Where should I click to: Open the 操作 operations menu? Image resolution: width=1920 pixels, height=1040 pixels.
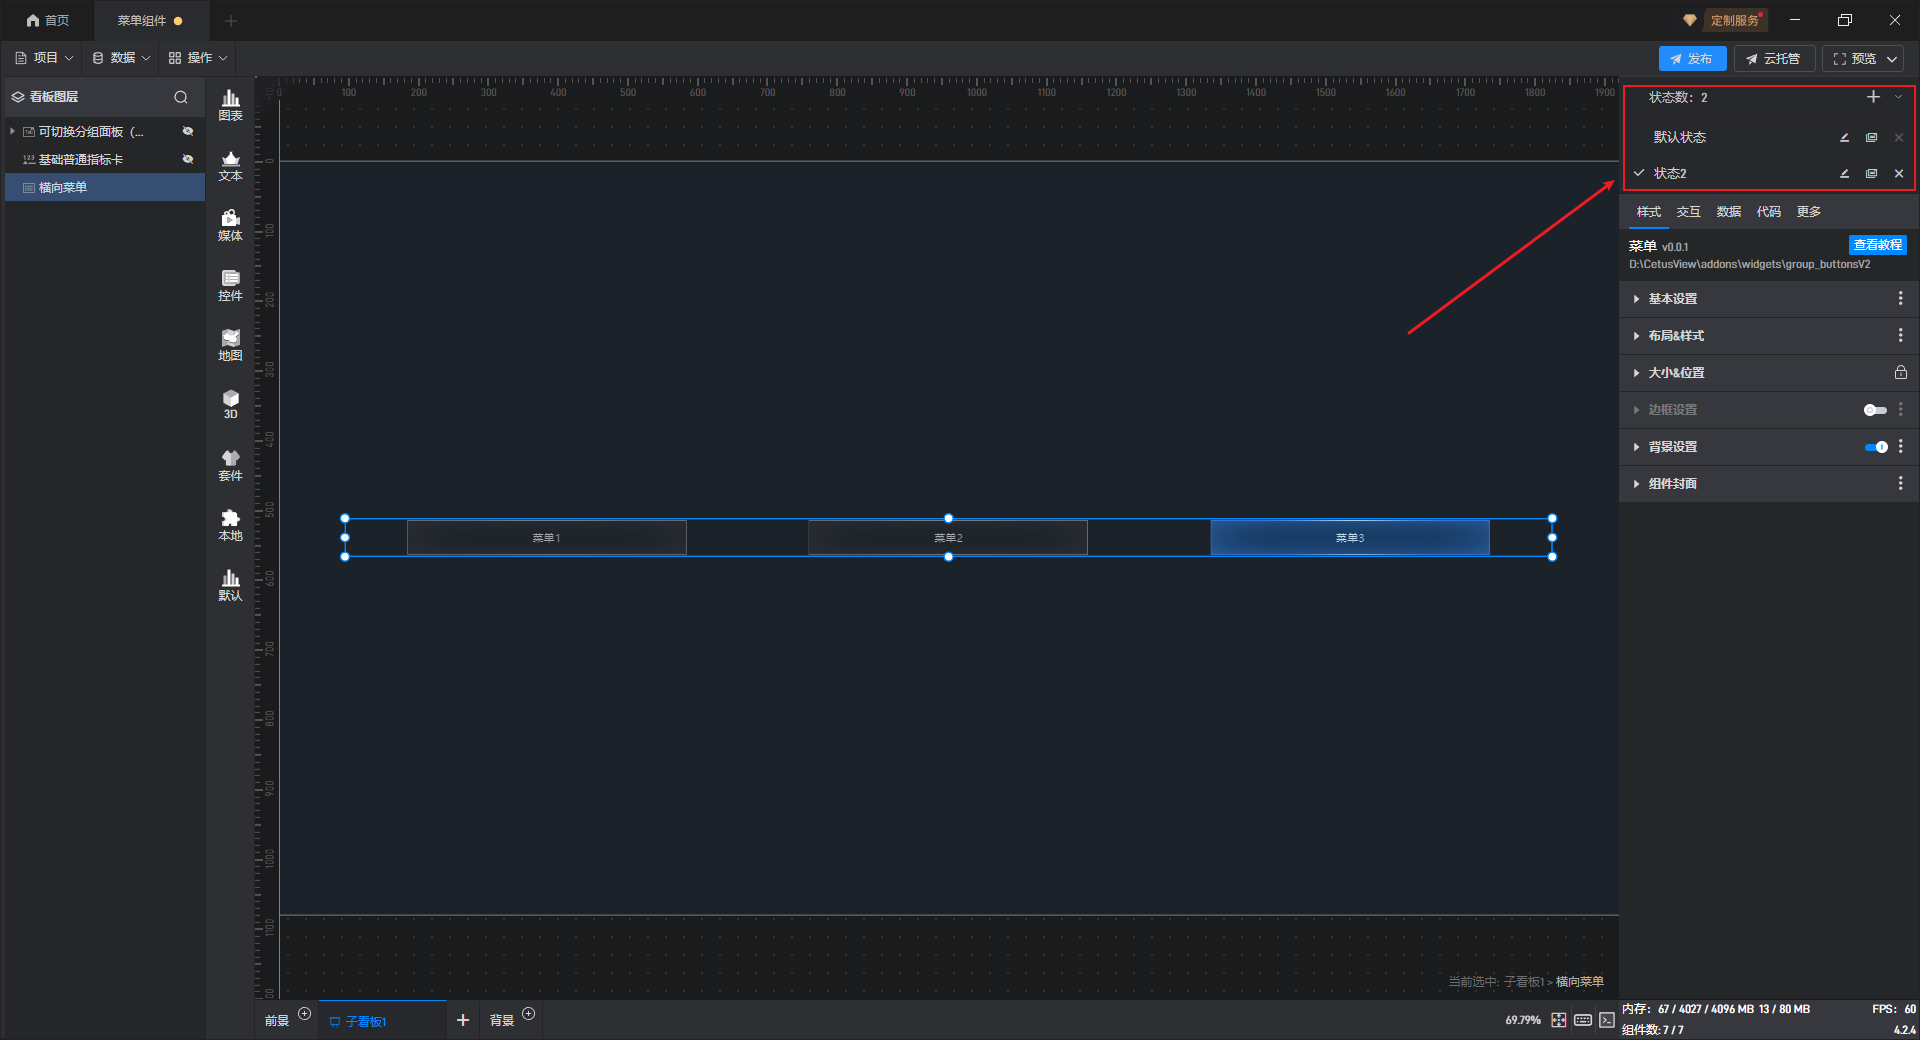[198, 58]
